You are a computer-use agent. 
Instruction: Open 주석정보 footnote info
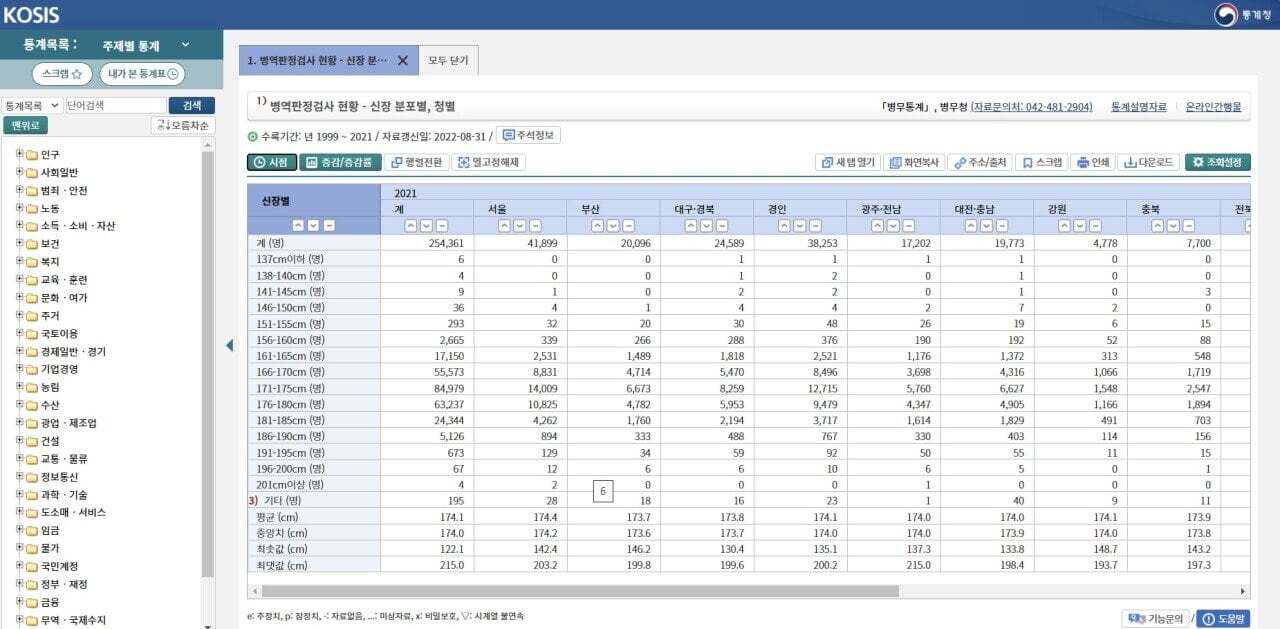[529, 135]
